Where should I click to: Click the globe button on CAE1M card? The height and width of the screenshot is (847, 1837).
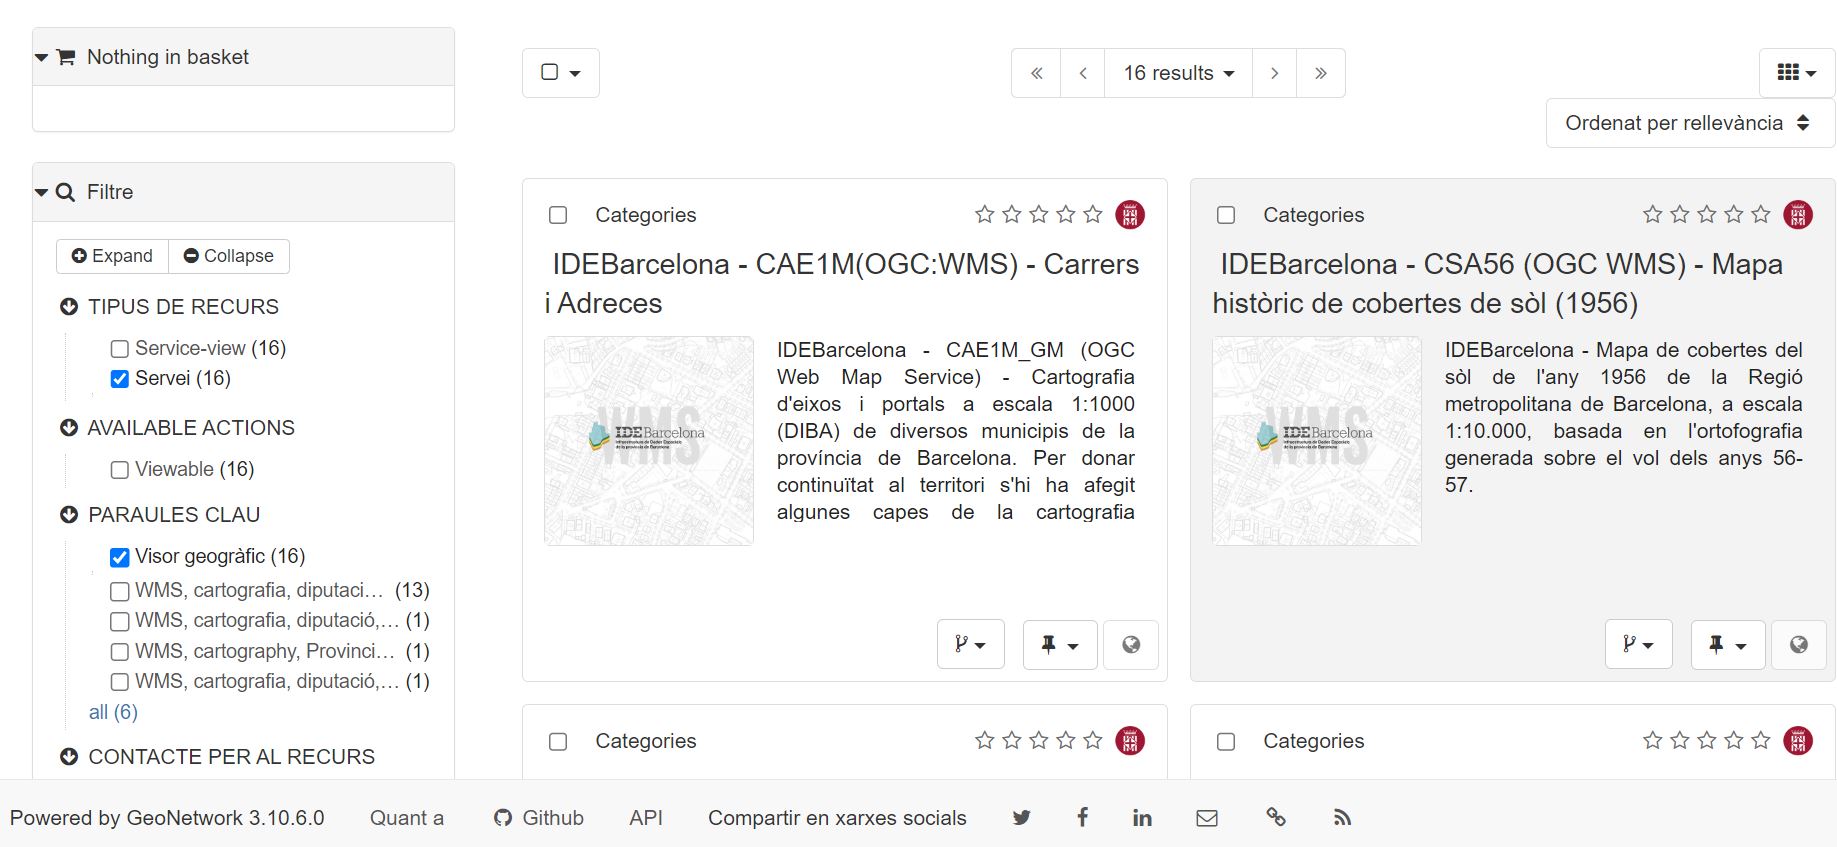1131,645
